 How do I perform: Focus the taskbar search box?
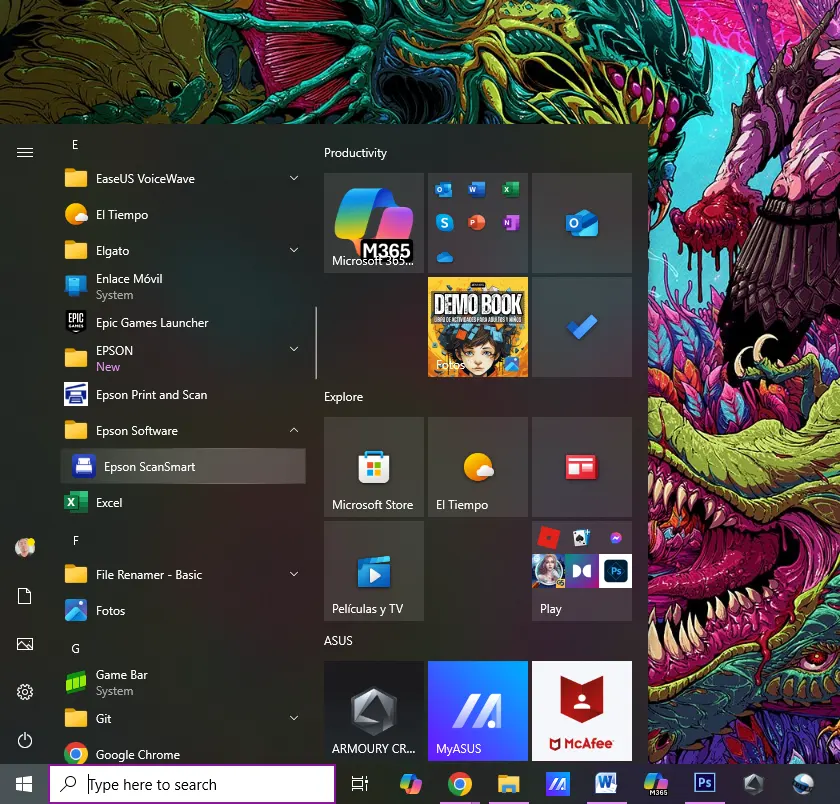[x=192, y=784]
